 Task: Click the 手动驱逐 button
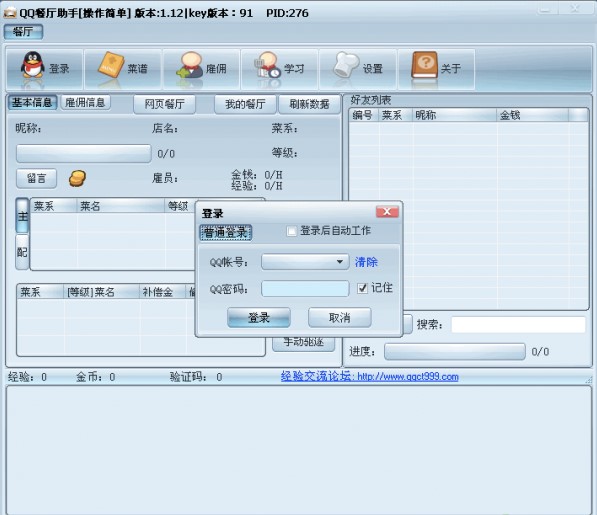point(303,343)
